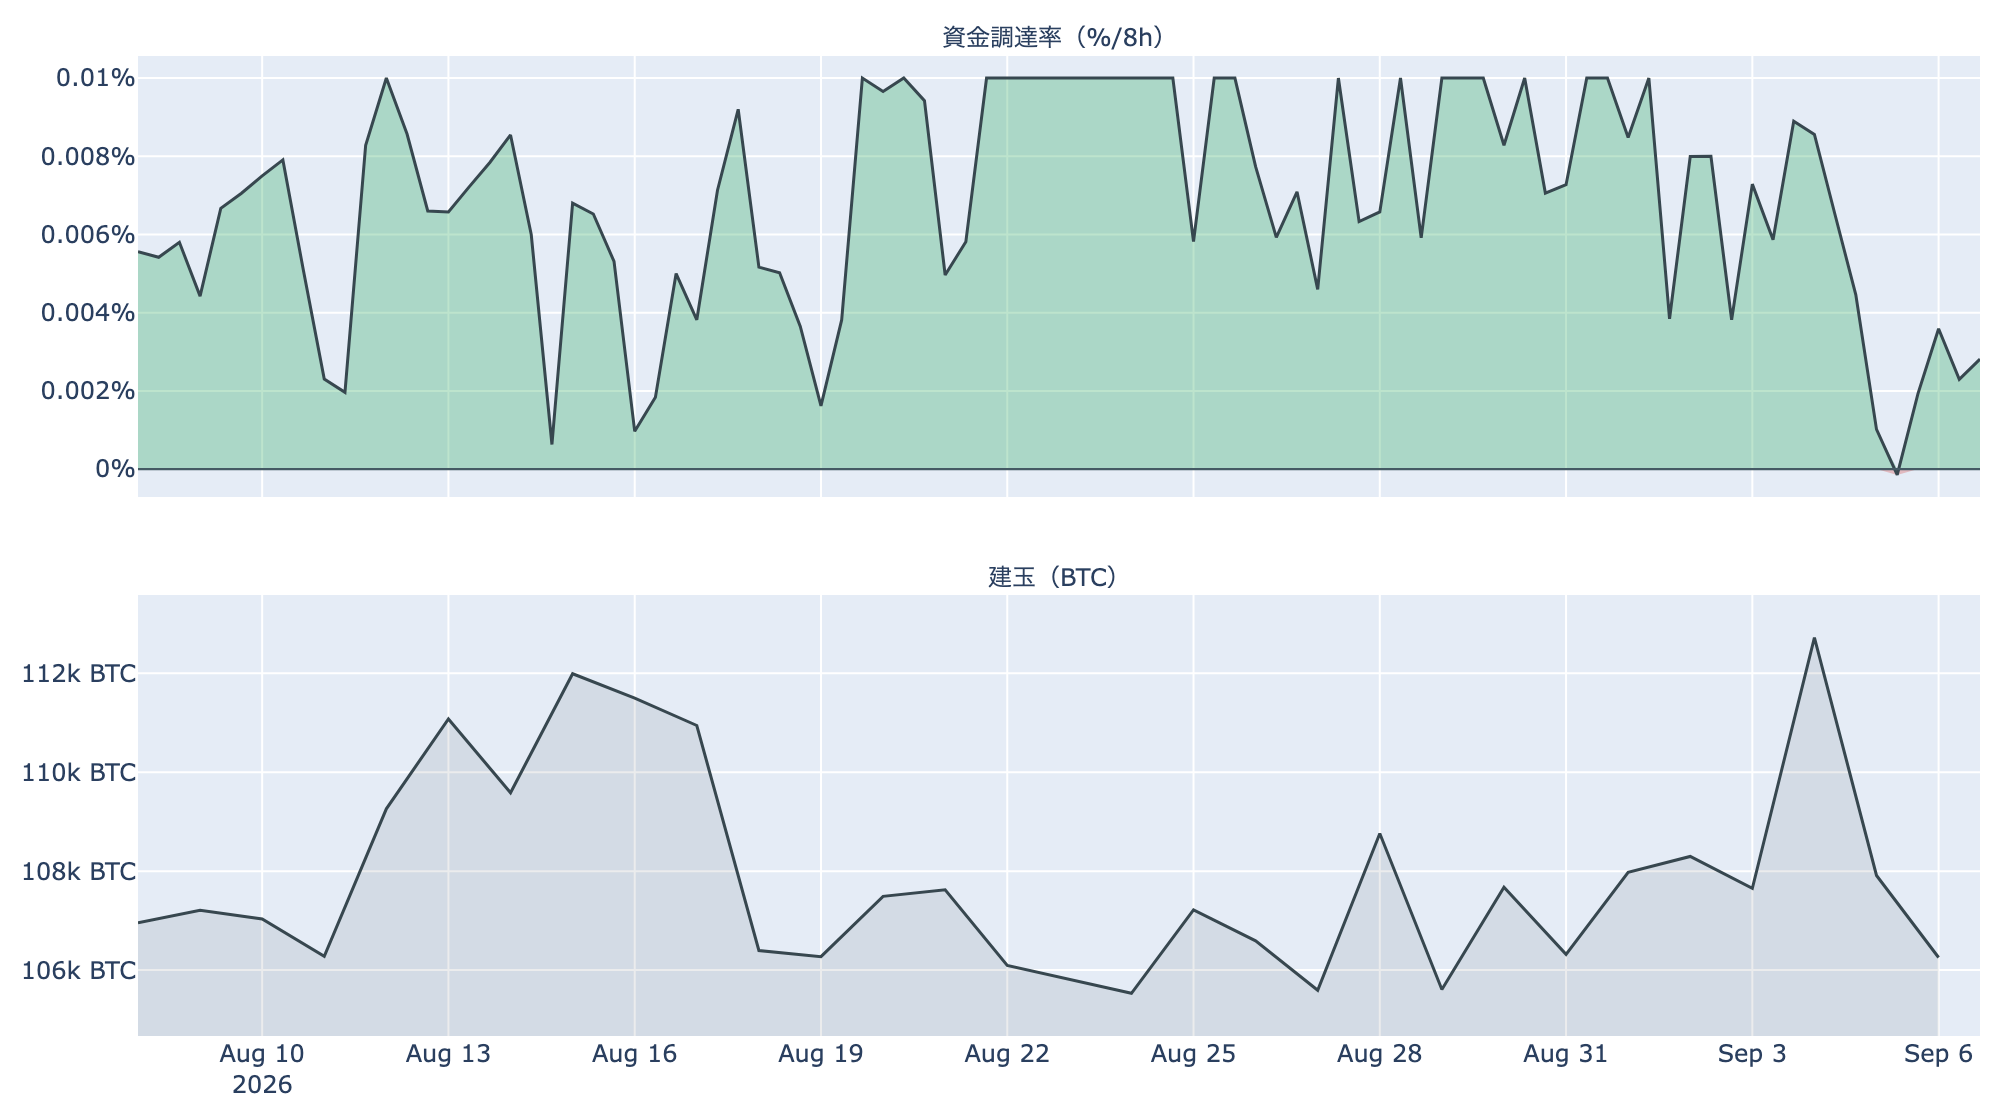This screenshot has width=2000, height=1120.
Task: Click the Aug 19 date label
Action: (821, 1054)
